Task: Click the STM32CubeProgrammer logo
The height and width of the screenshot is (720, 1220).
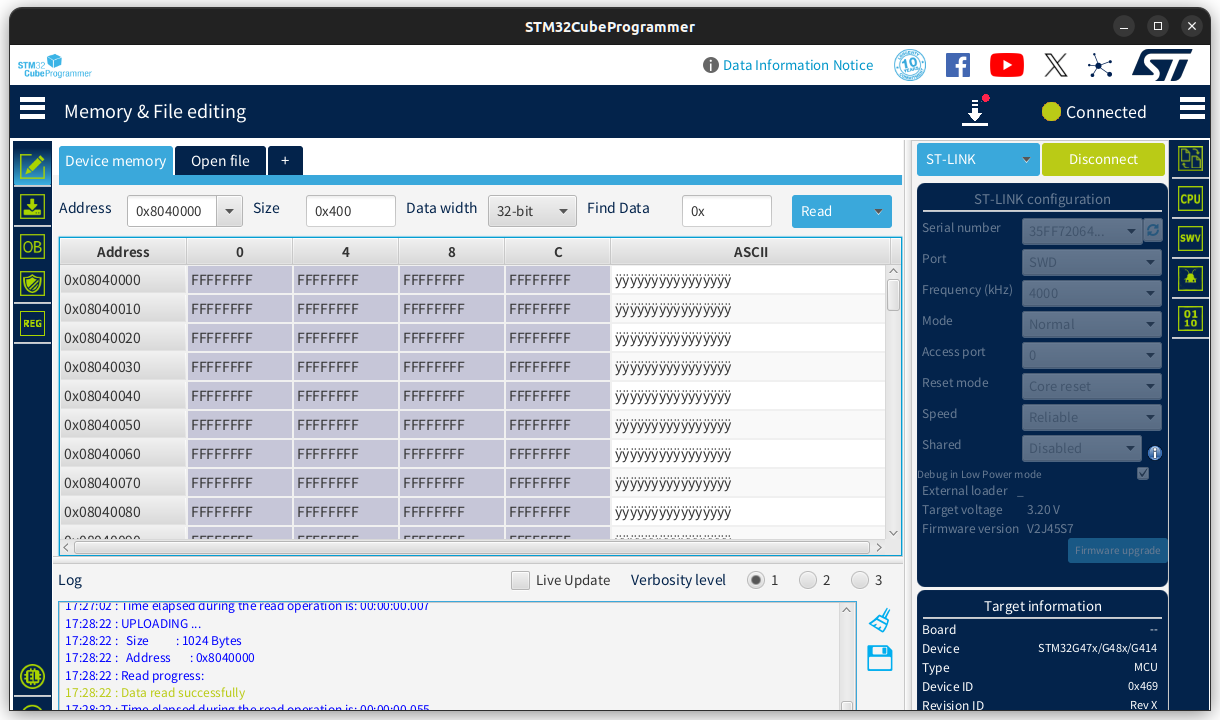Action: [x=54, y=66]
